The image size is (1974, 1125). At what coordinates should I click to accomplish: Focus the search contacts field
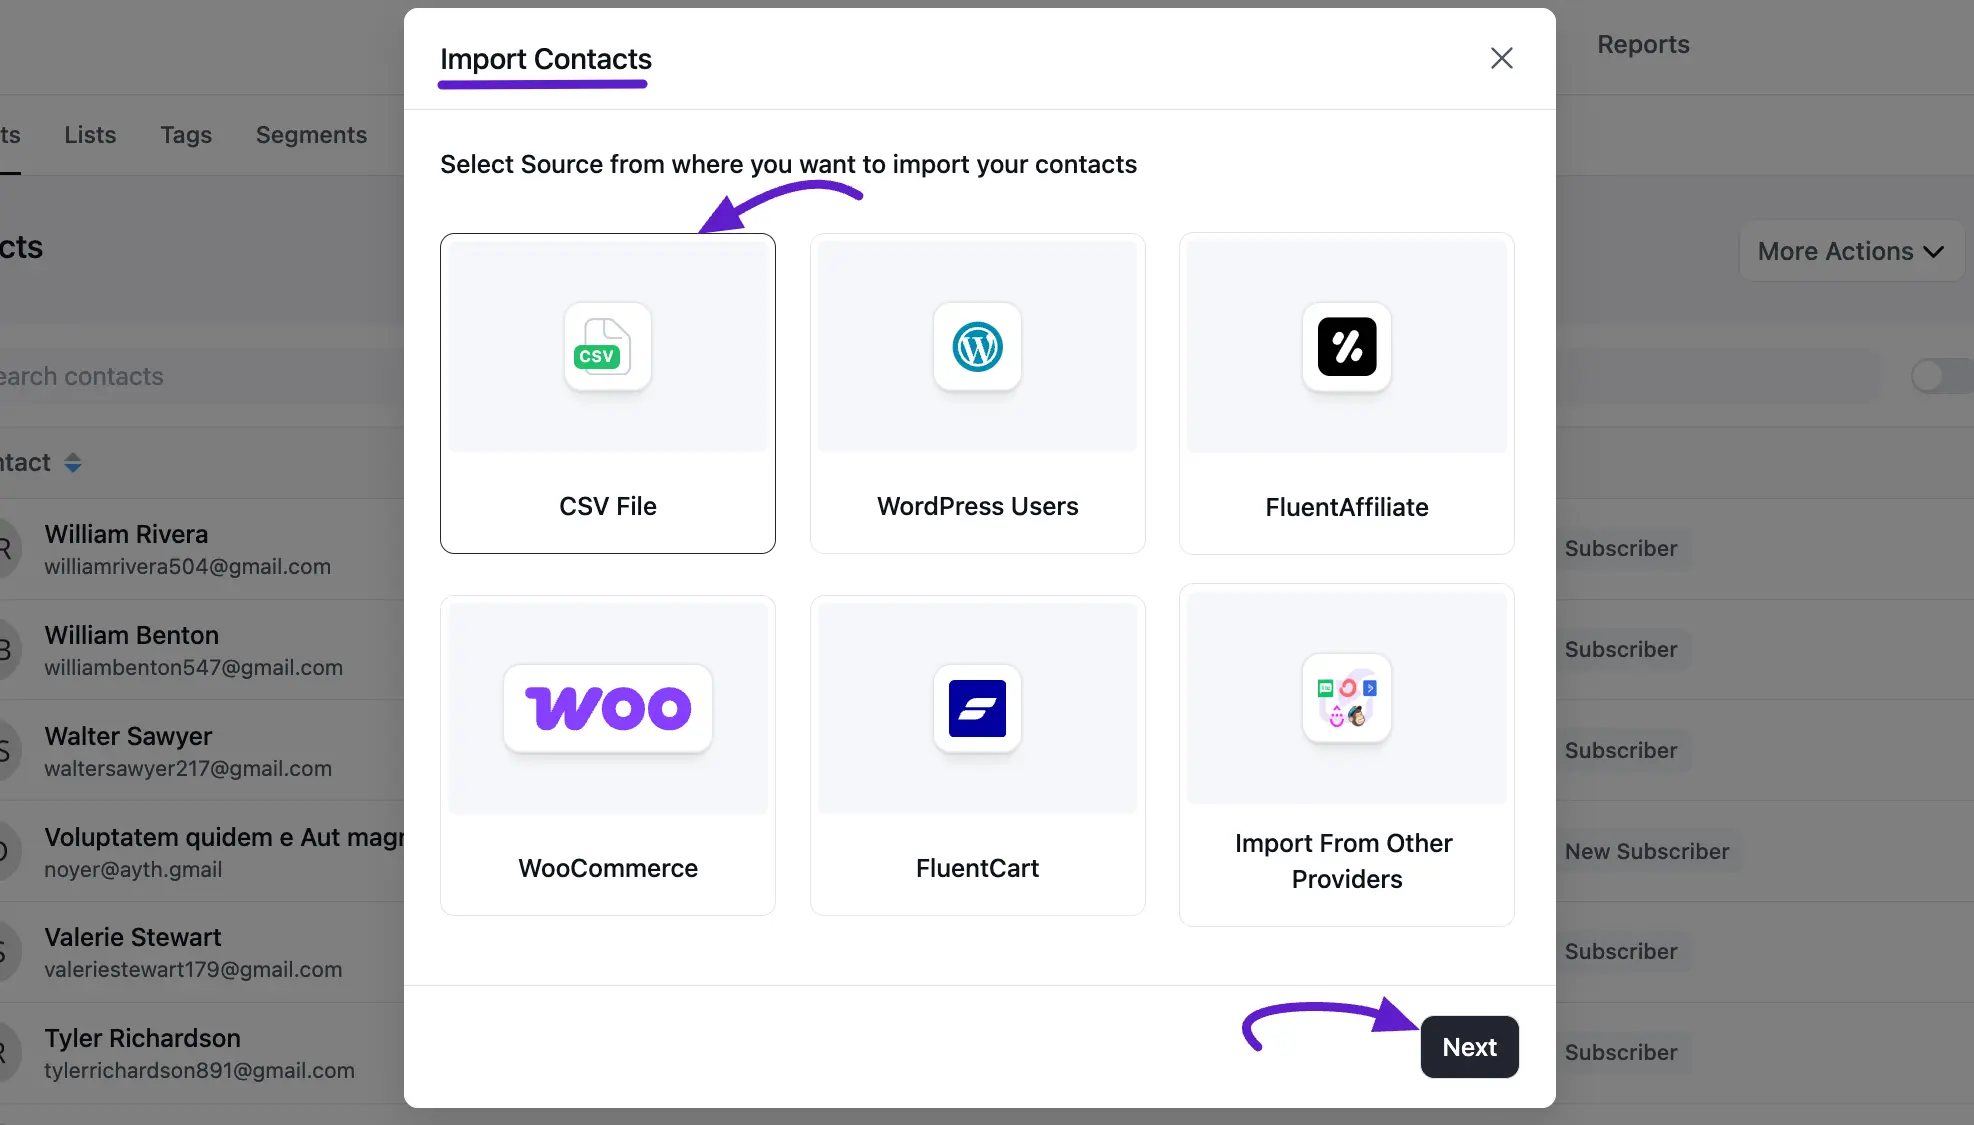pos(200,376)
